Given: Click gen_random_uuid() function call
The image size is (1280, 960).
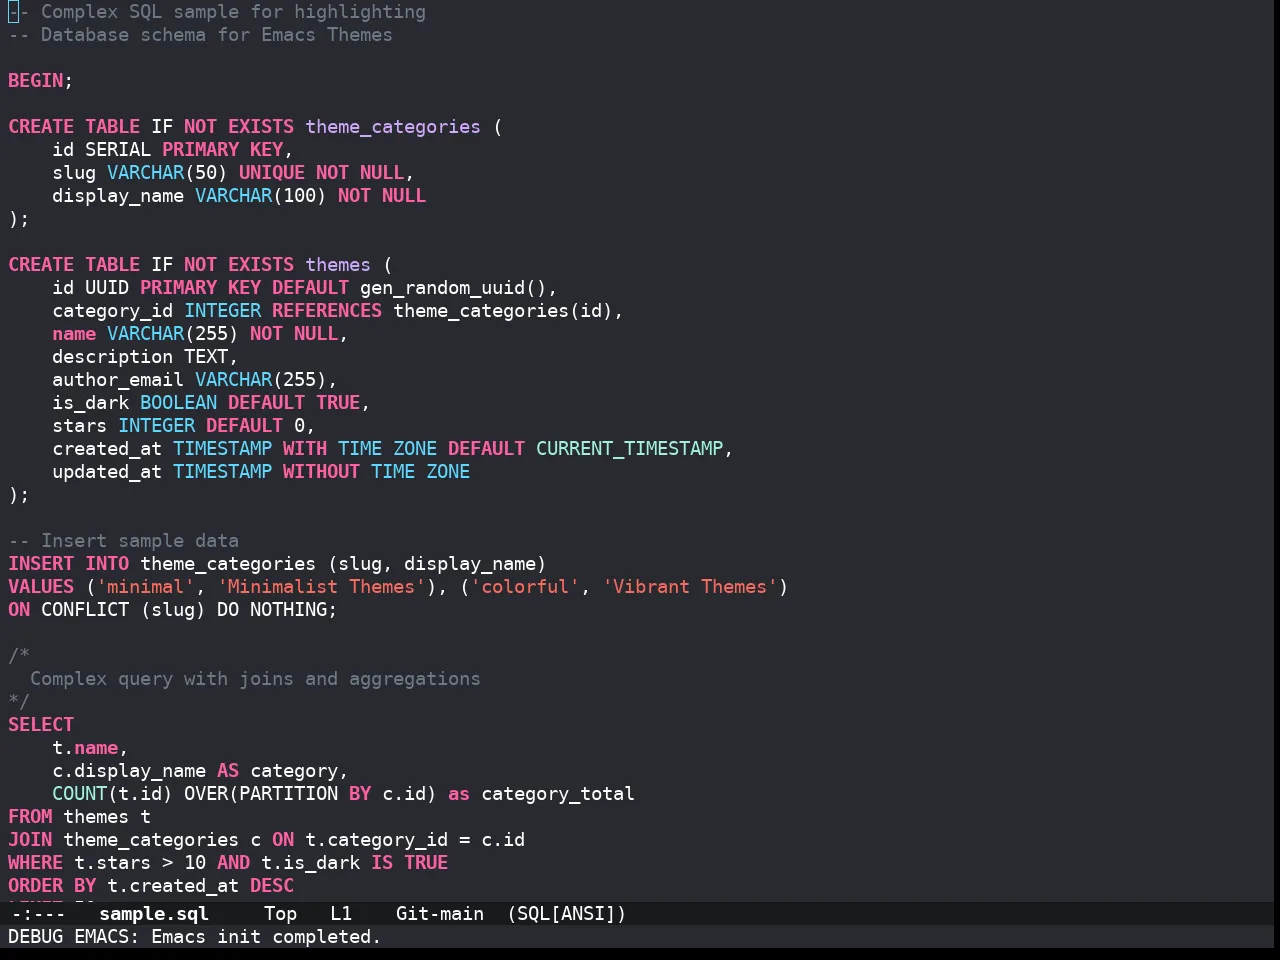Looking at the screenshot, I should 453,287.
